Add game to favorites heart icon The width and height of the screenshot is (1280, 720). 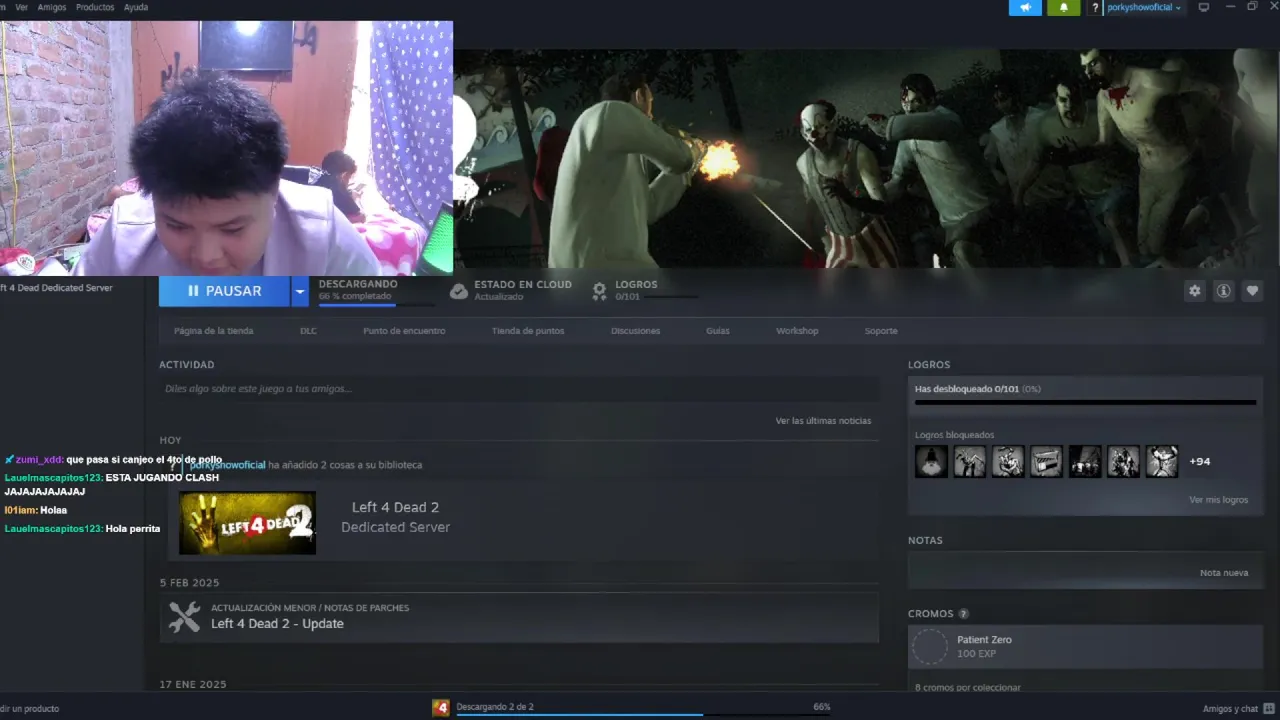click(1252, 291)
